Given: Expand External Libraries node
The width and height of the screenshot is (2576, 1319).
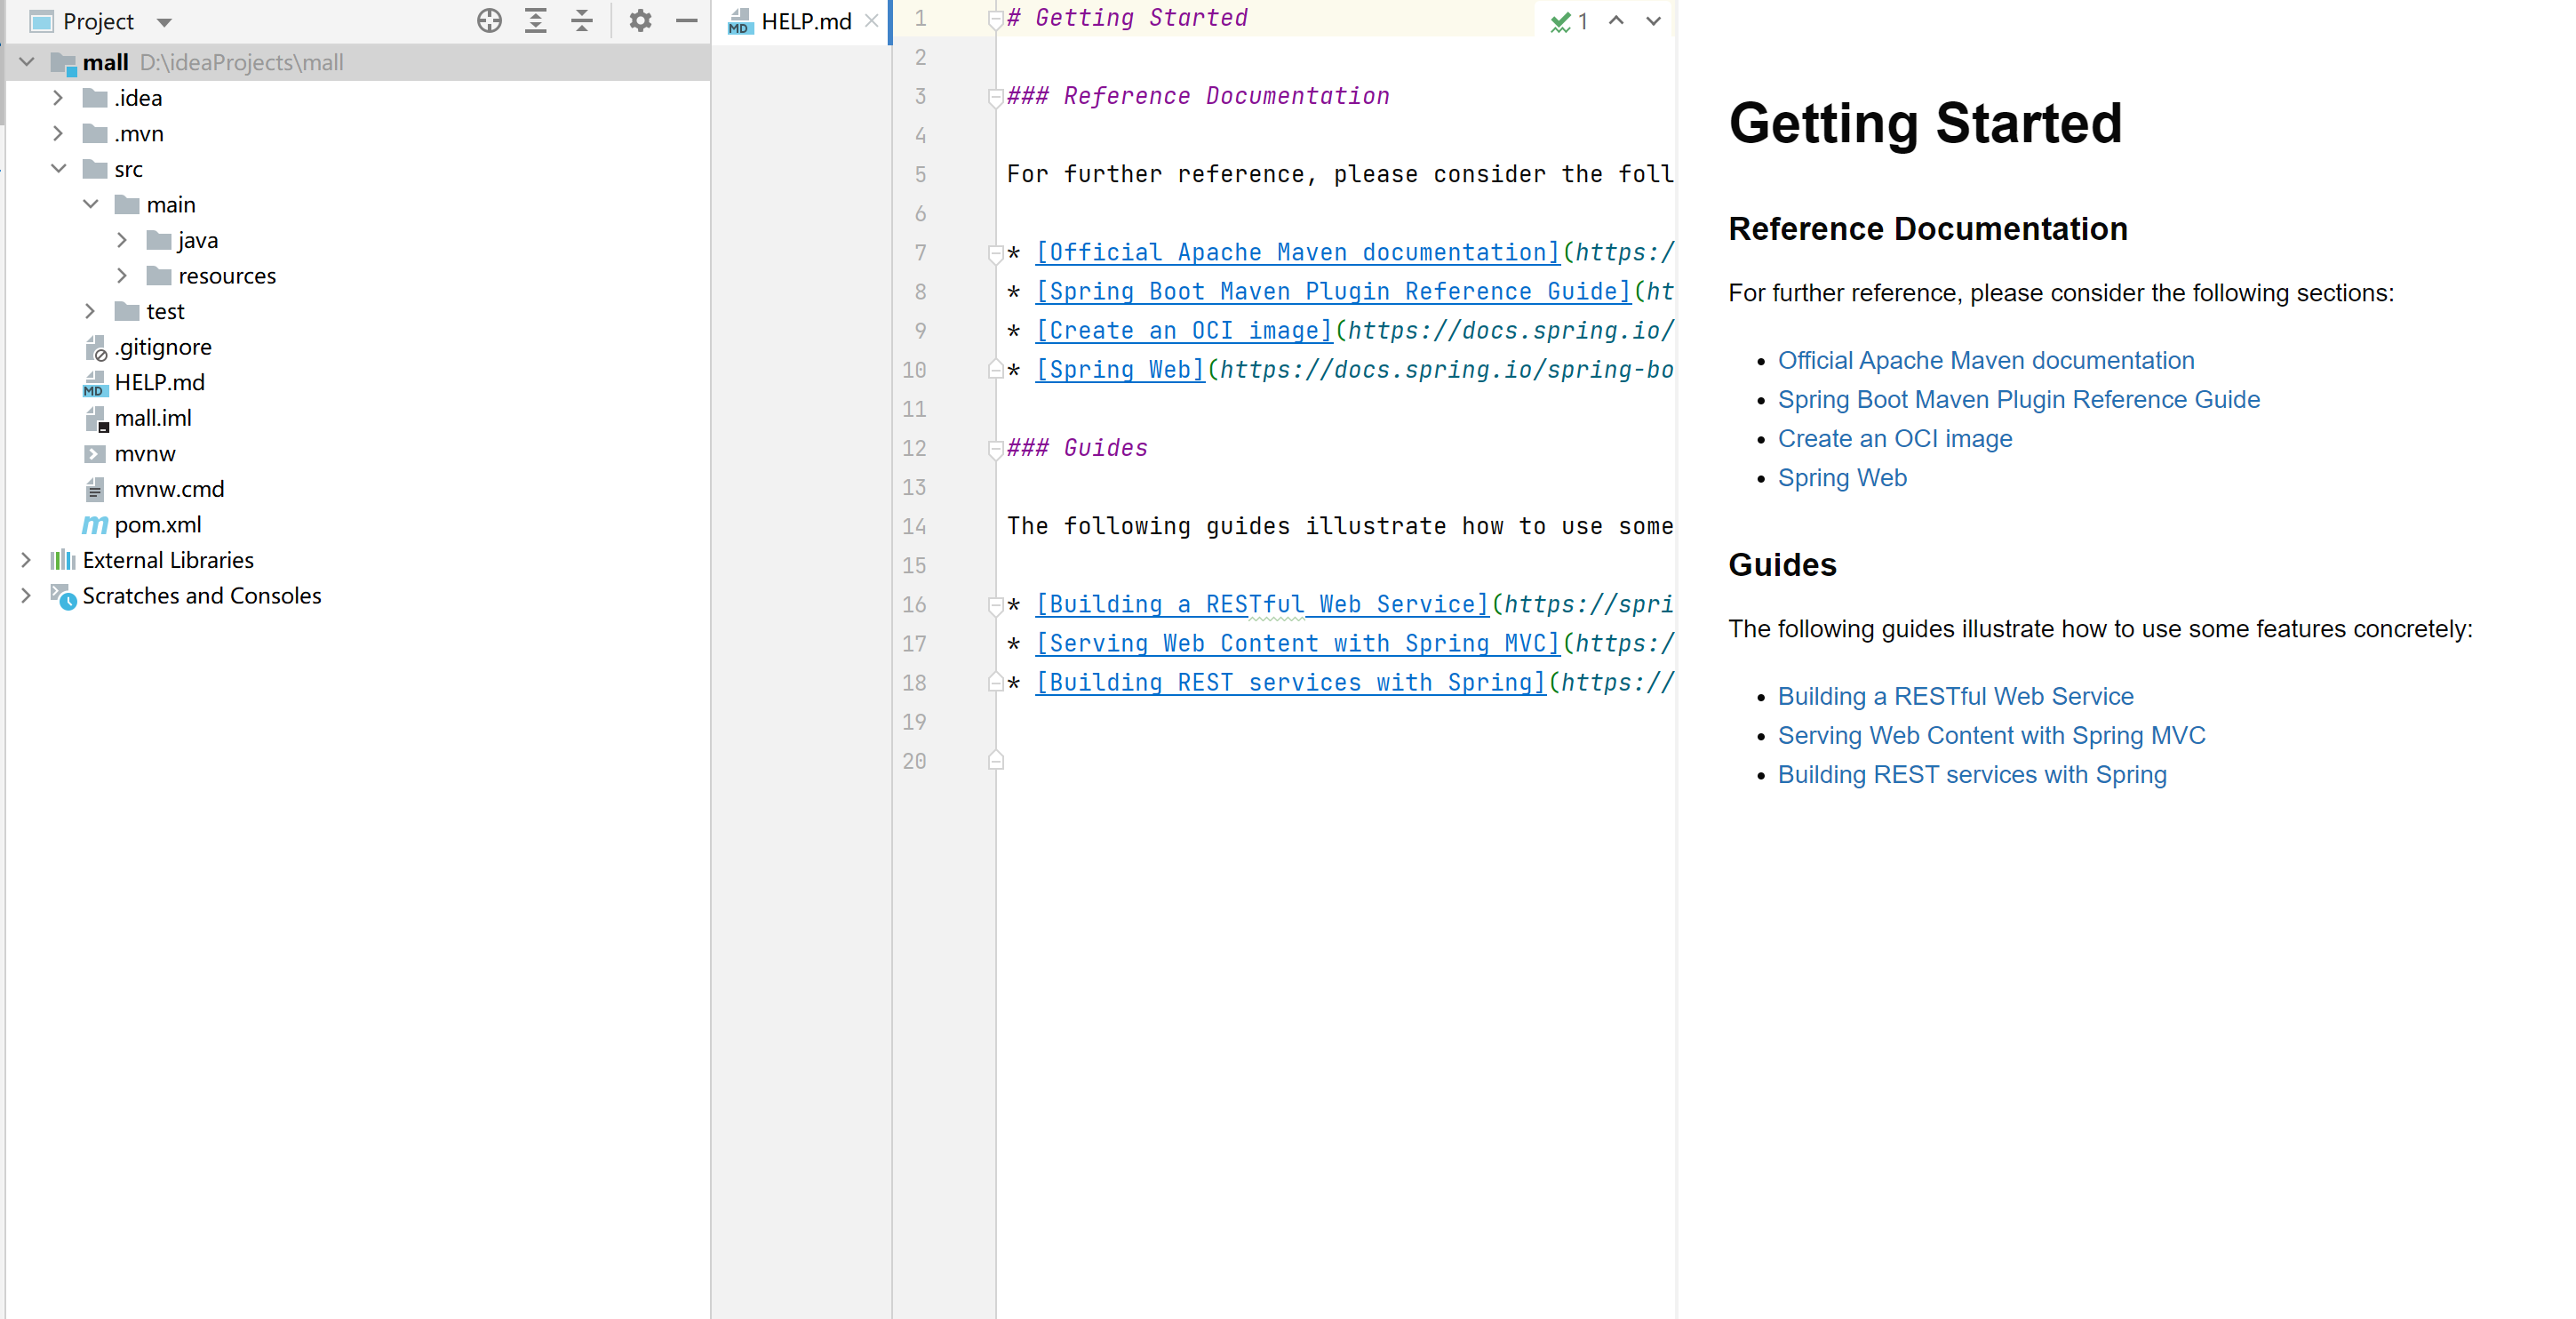Looking at the screenshot, I should [27, 560].
